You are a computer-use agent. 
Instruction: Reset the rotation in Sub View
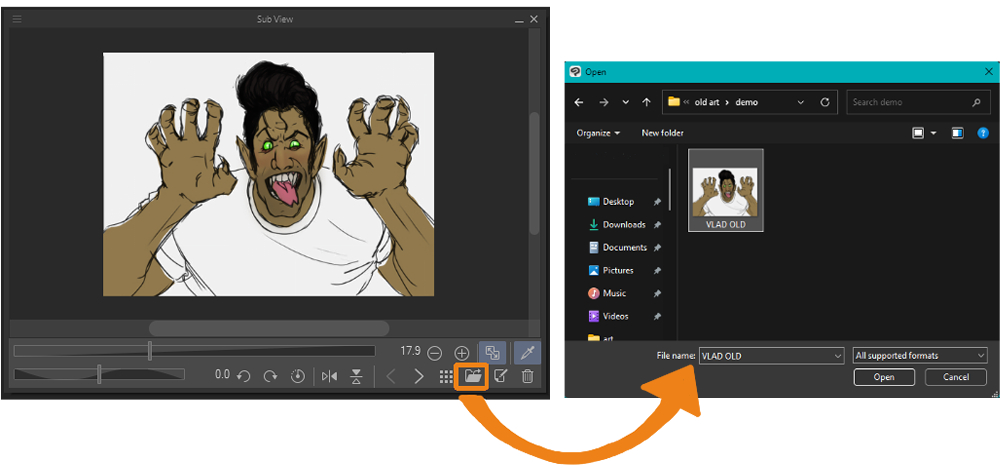297,376
